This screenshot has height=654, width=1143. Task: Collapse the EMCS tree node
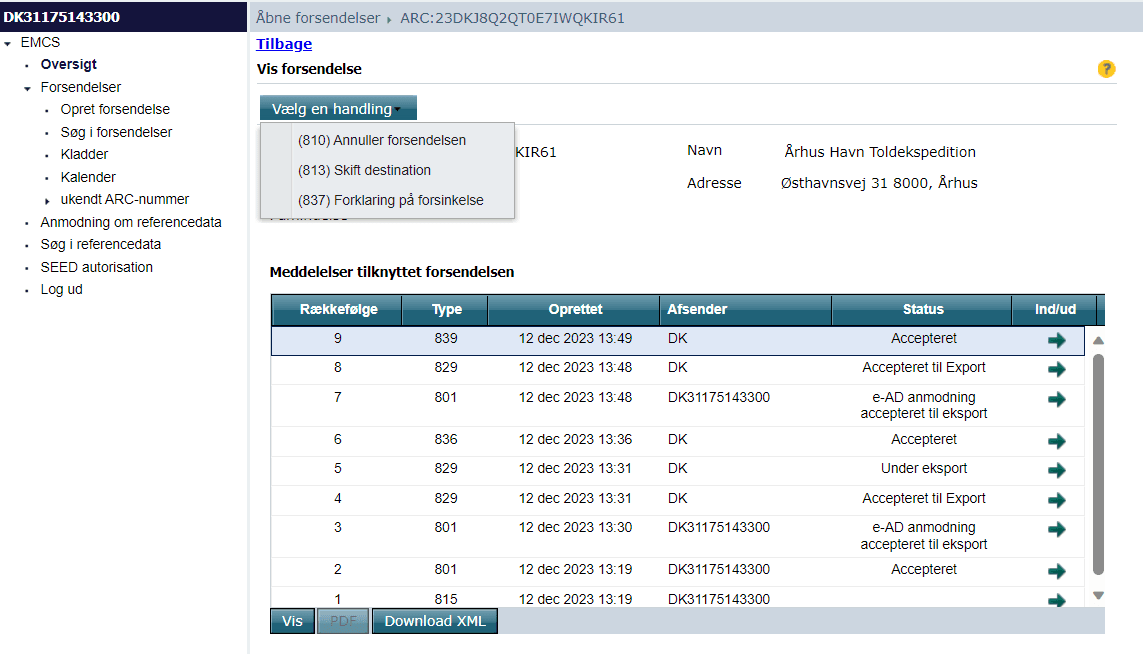coord(9,43)
